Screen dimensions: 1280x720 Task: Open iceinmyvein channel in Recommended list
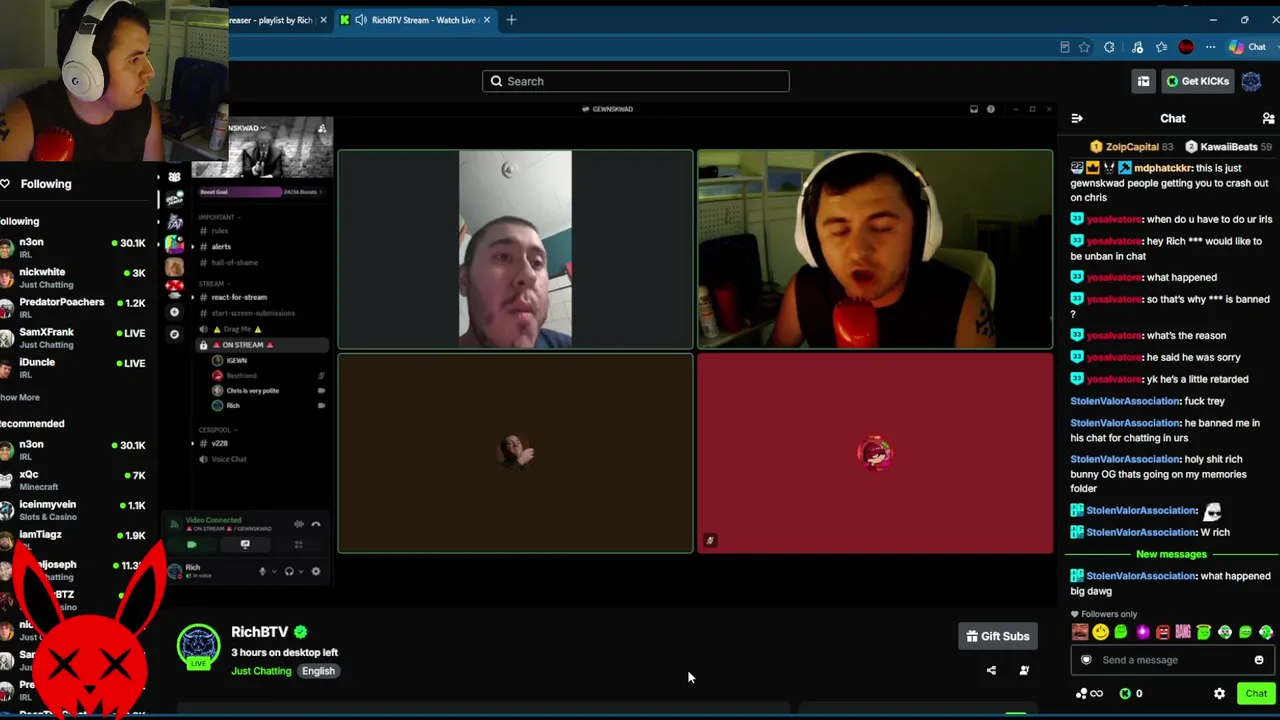point(73,510)
